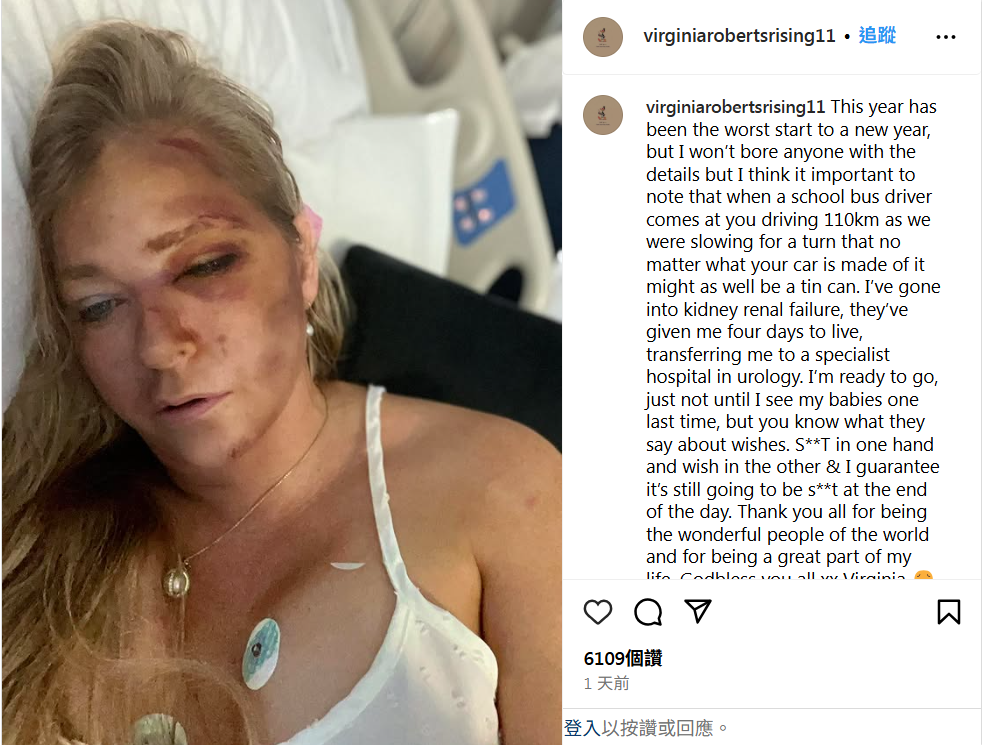Share the post using the paper plane icon
Viewport: 982px width, 745px height.
pos(698,611)
